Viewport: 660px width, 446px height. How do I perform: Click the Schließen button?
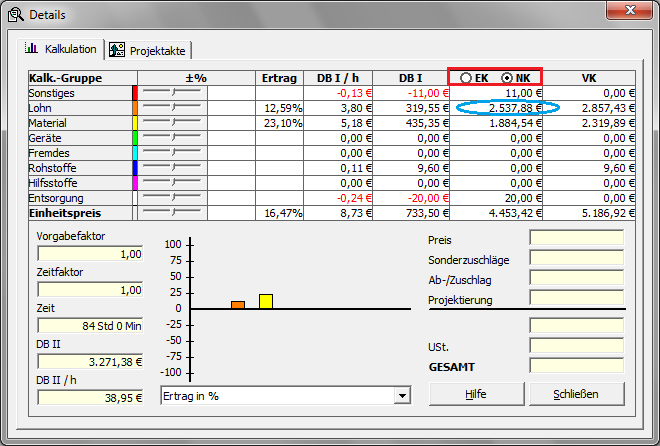click(576, 394)
